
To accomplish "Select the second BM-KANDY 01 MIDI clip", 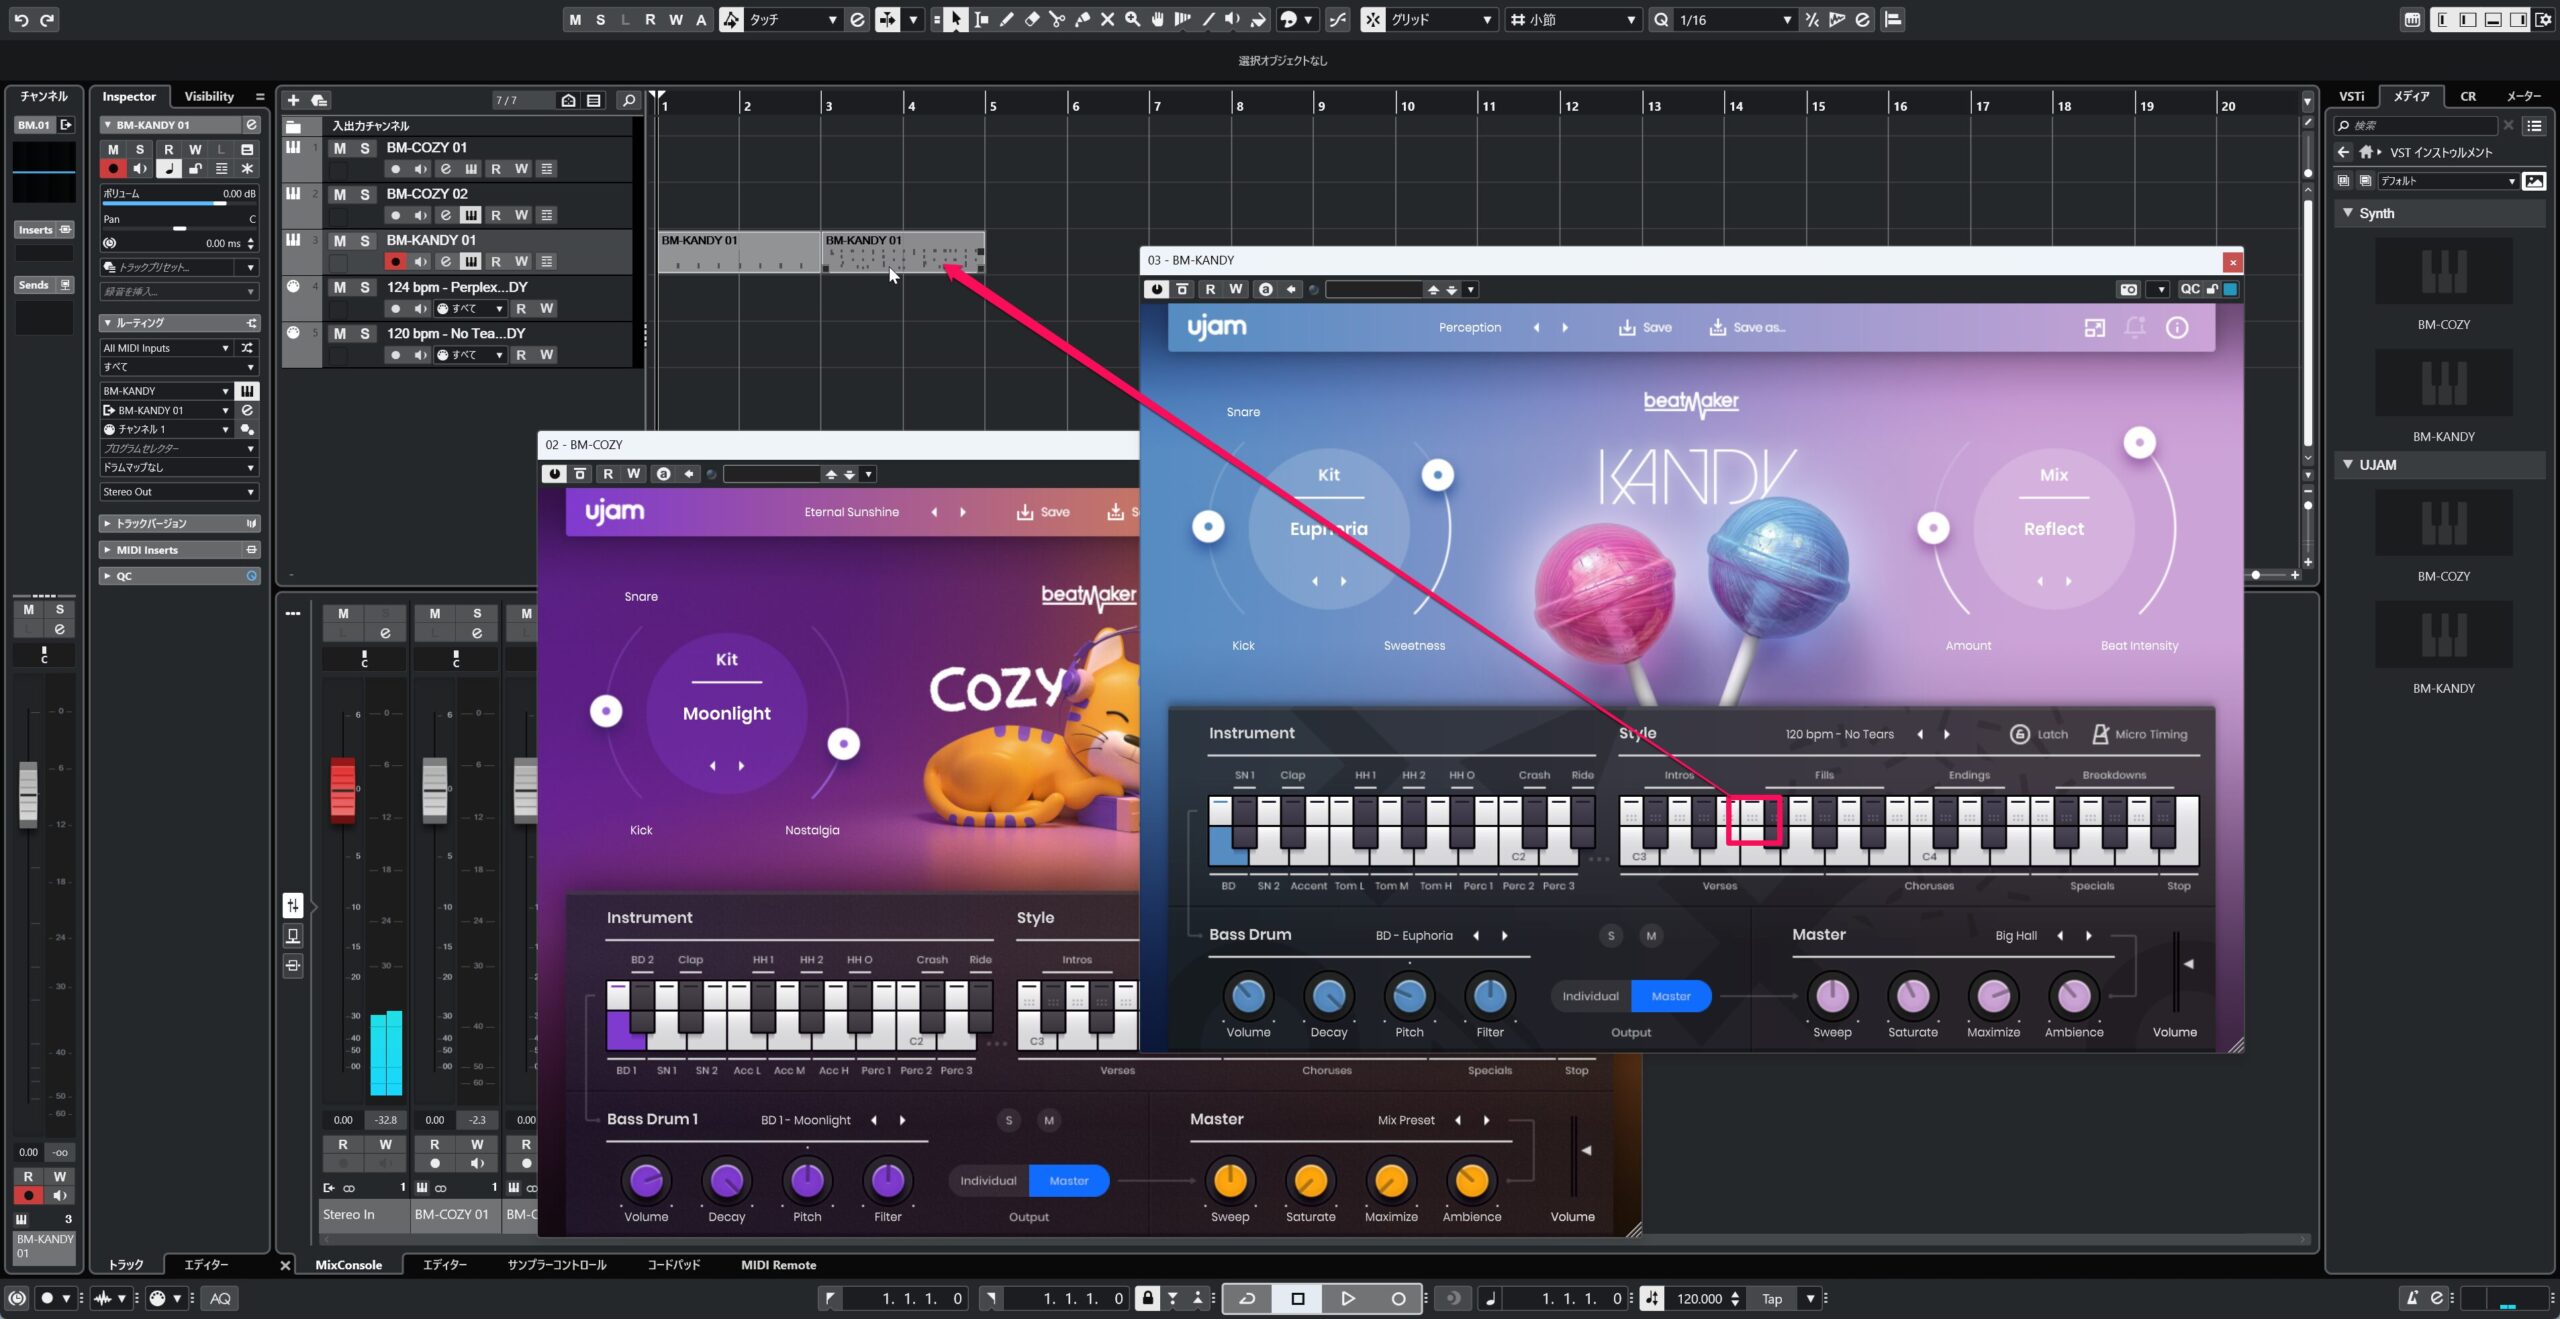I will tap(903, 252).
